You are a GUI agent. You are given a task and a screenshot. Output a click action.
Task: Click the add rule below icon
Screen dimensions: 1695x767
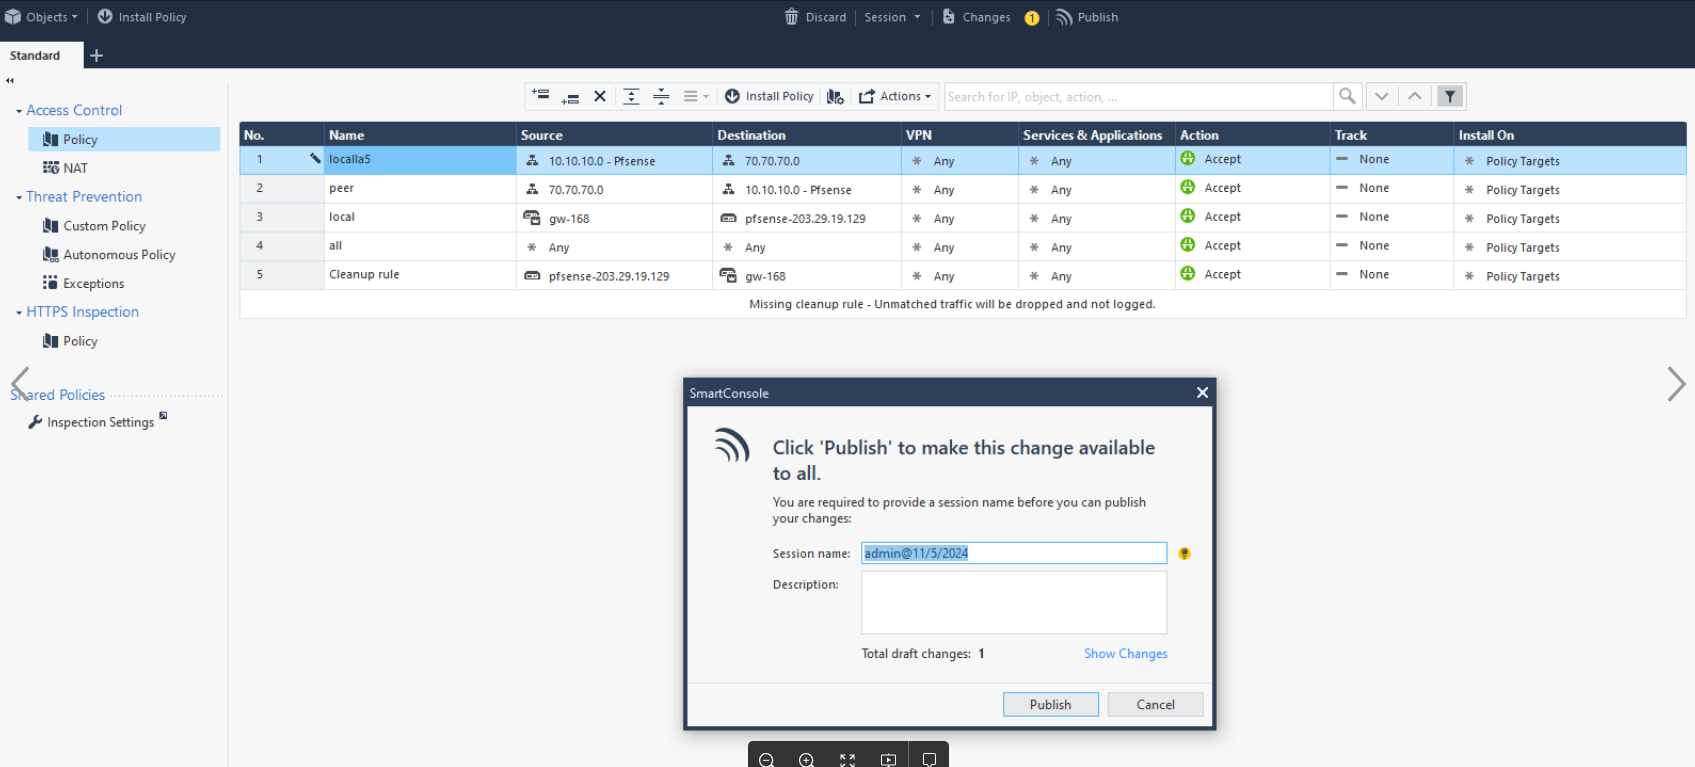click(x=570, y=97)
